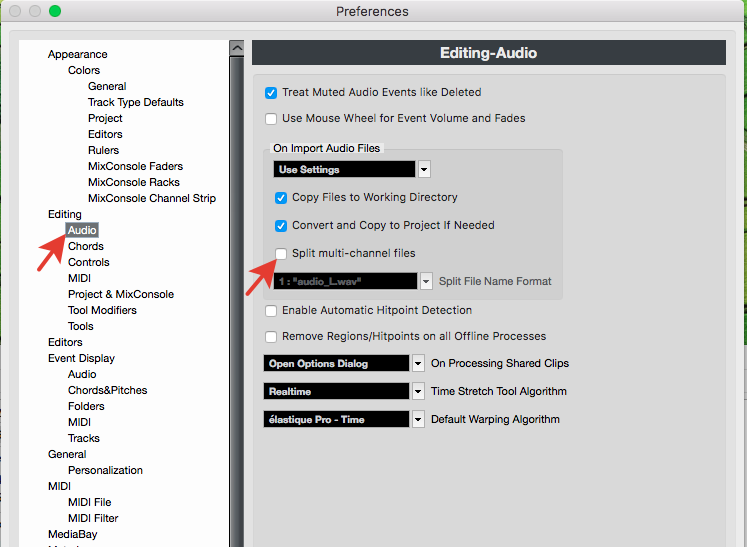Image resolution: width=747 pixels, height=547 pixels.
Task: Select top-level Editors category
Action: coord(65,343)
